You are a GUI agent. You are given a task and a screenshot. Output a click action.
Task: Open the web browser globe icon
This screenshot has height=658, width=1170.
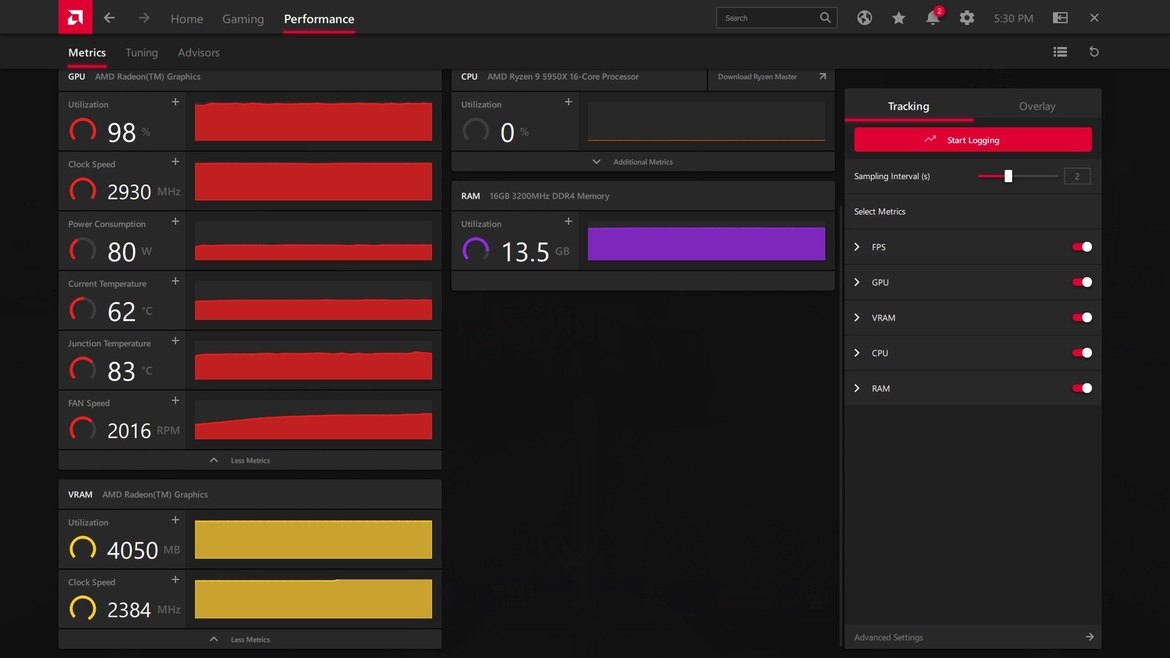(x=864, y=18)
